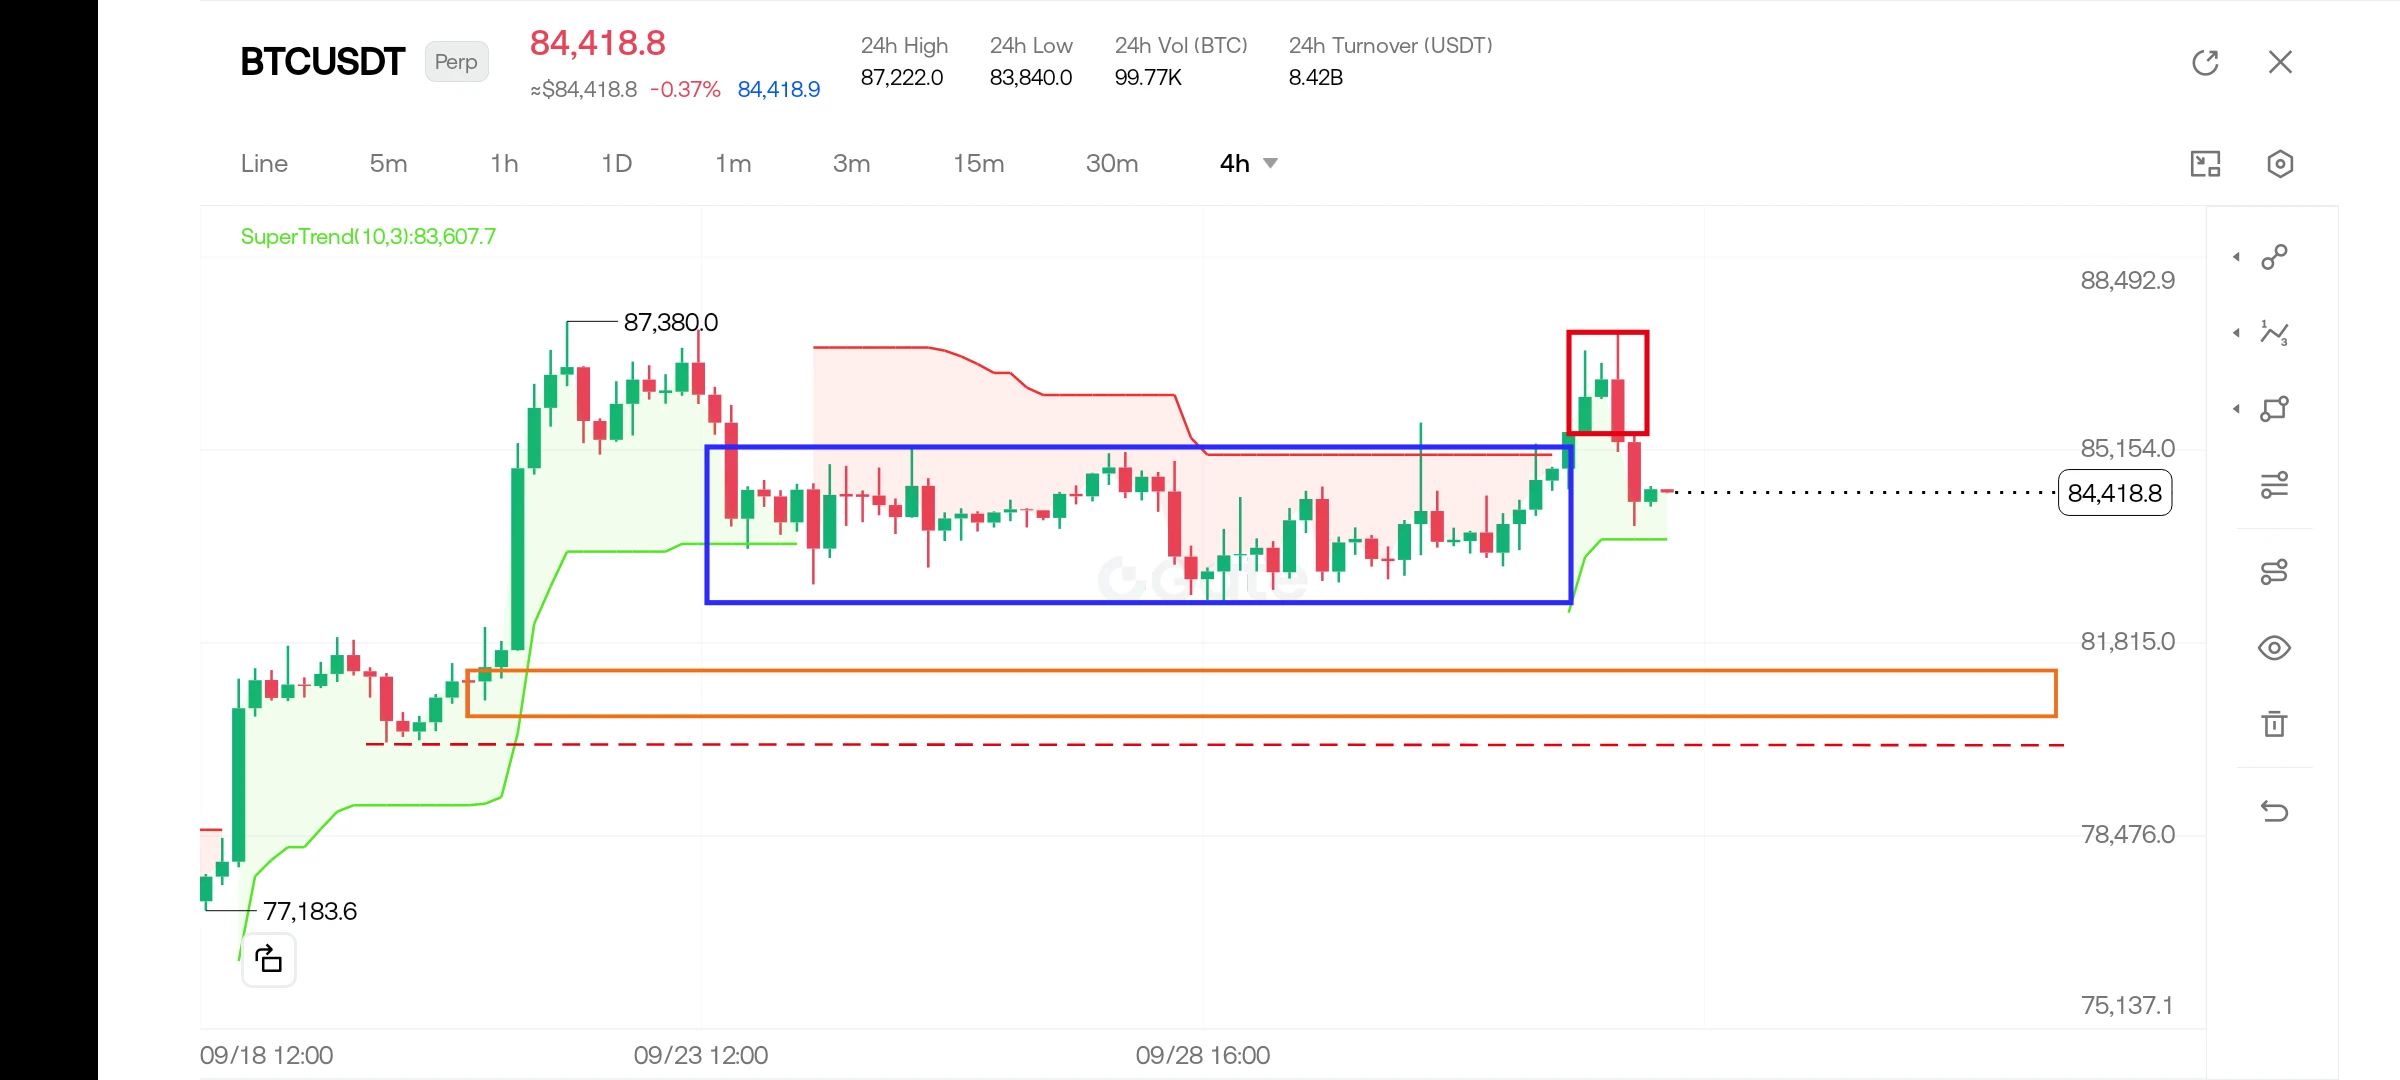Select the shape drawing tool
Image resolution: width=2400 pixels, height=1080 pixels.
coord(2274,409)
